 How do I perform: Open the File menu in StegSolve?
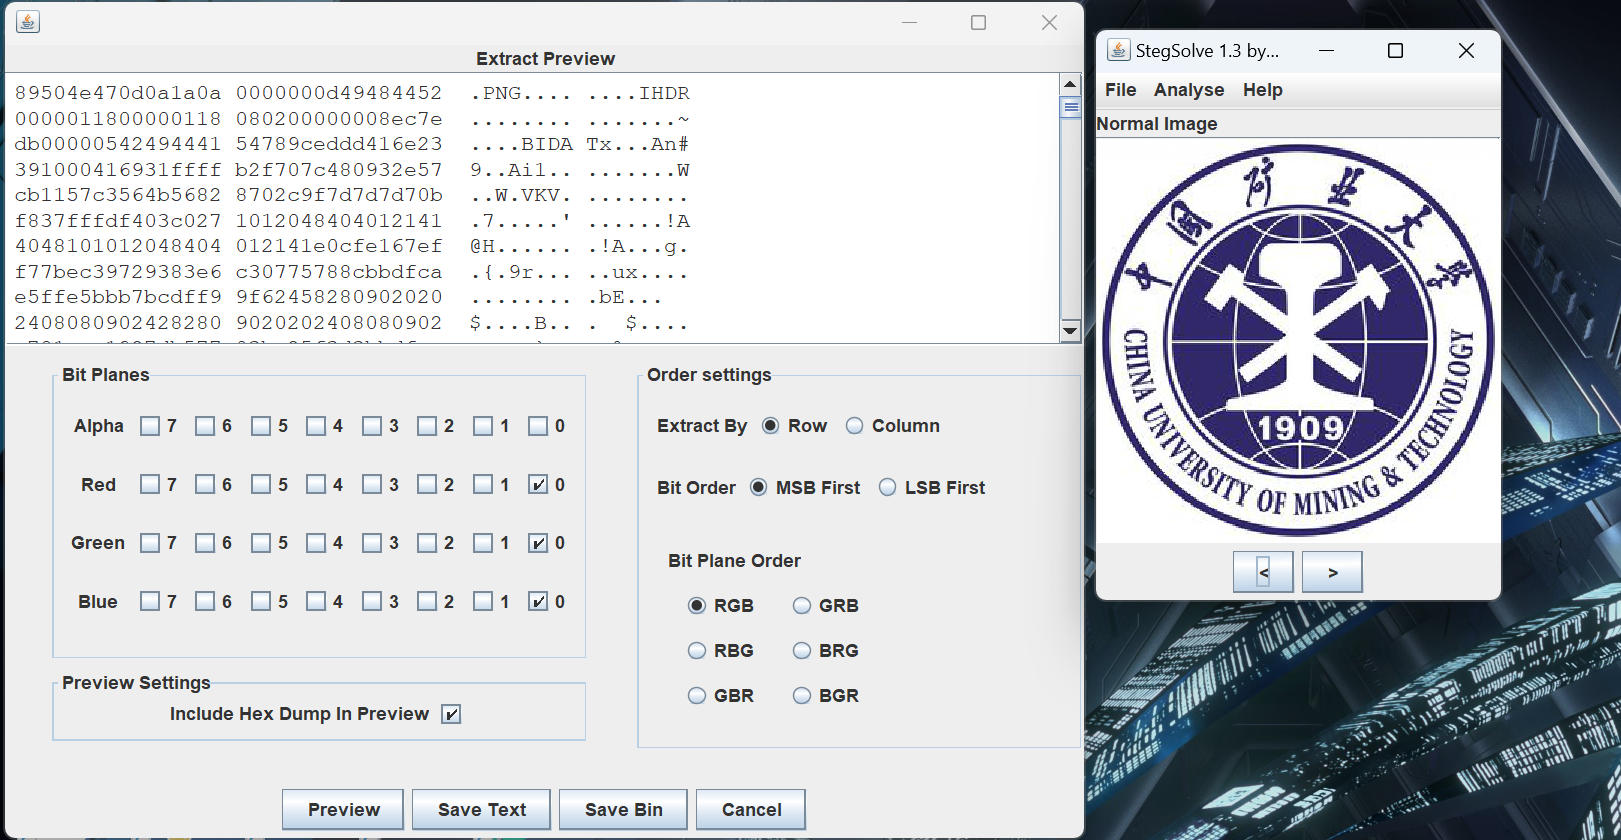click(1120, 90)
